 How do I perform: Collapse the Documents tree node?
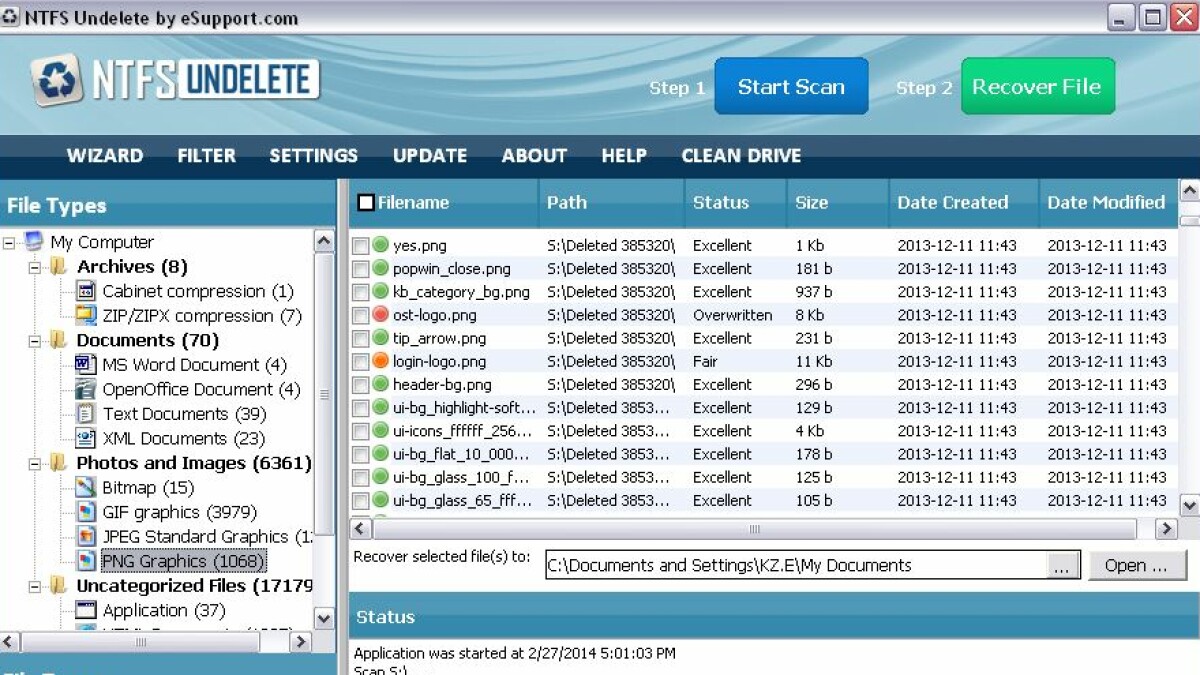pyautogui.click(x=35, y=341)
